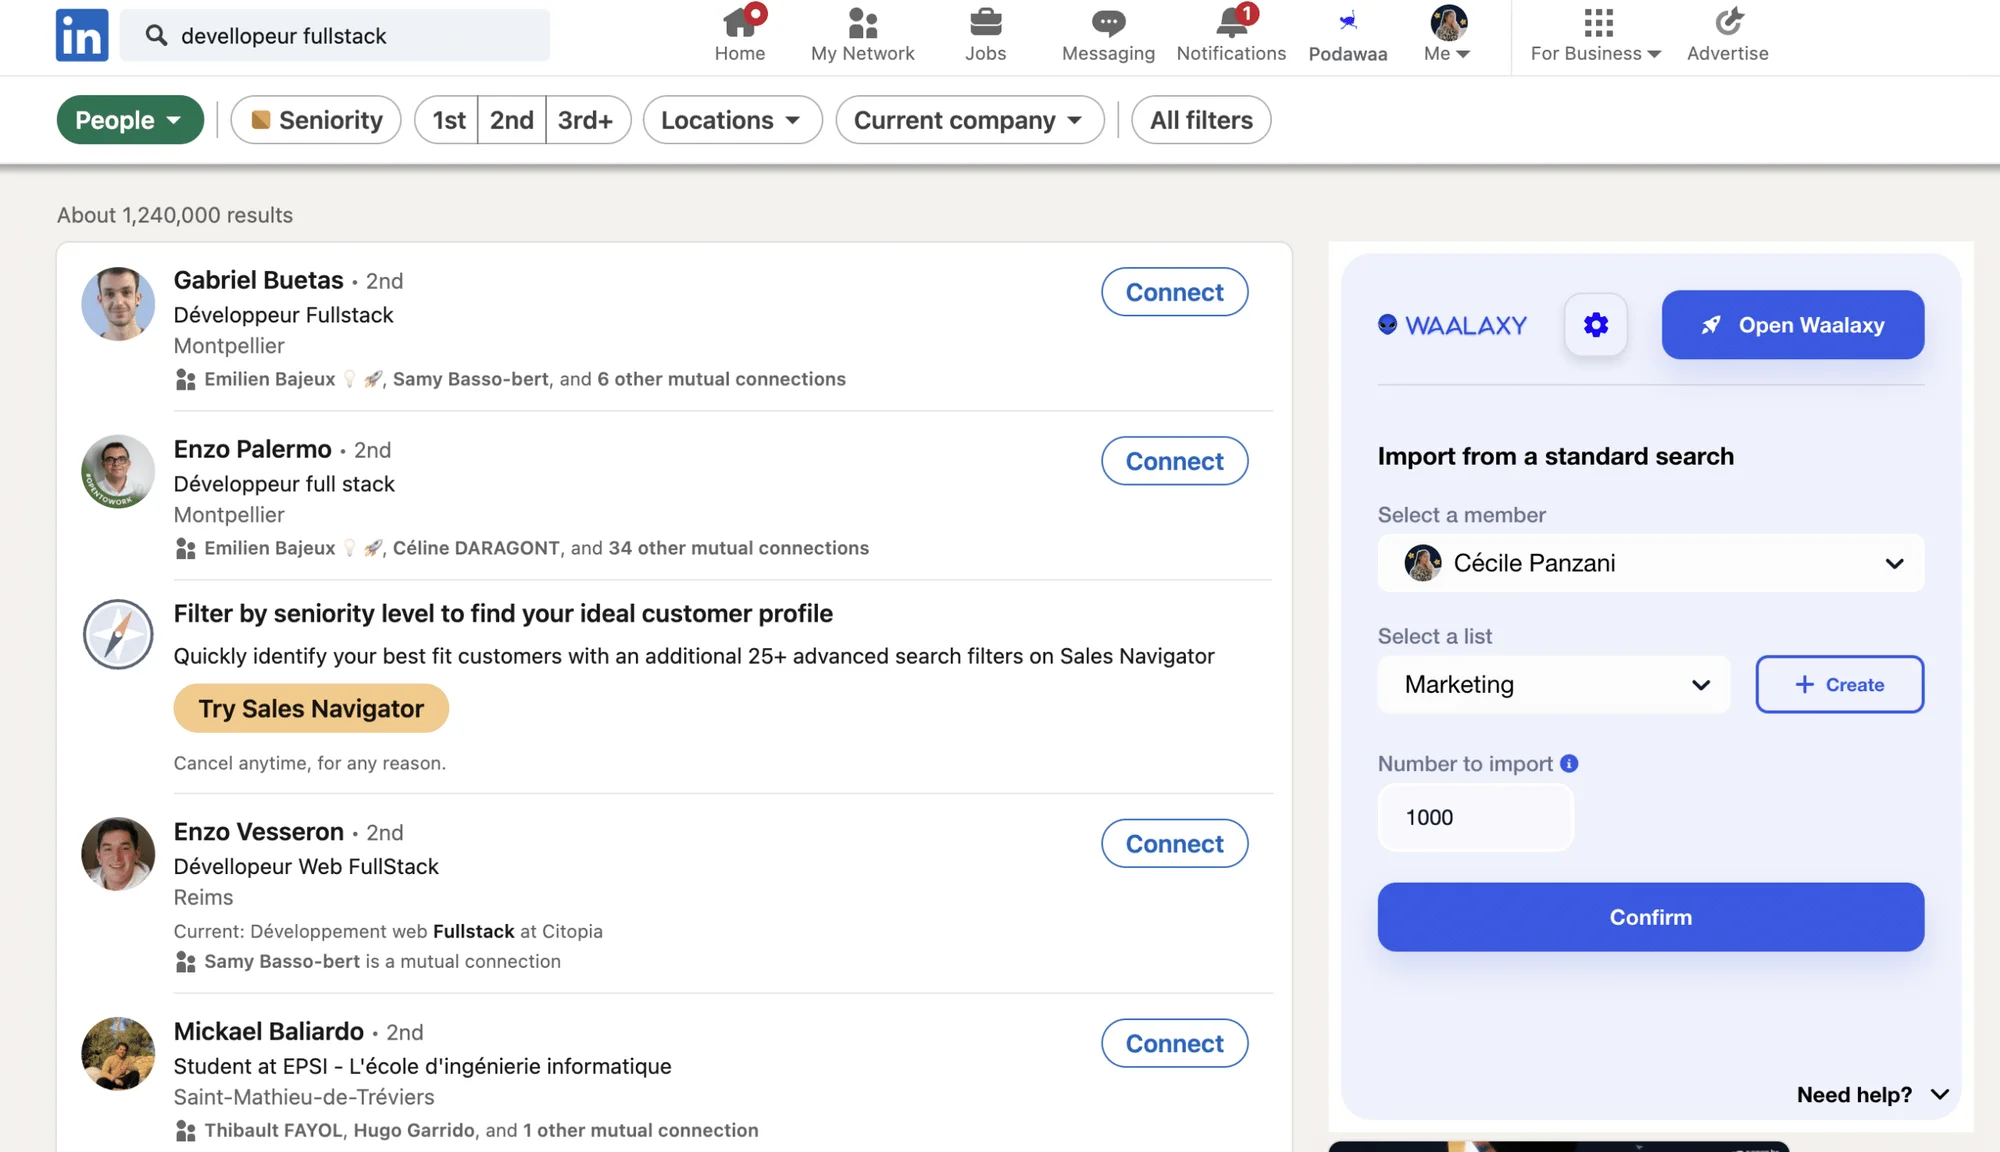This screenshot has height=1152, width=2000.
Task: Click 'Cancel anytime, for any reason.' text
Action: [310, 763]
